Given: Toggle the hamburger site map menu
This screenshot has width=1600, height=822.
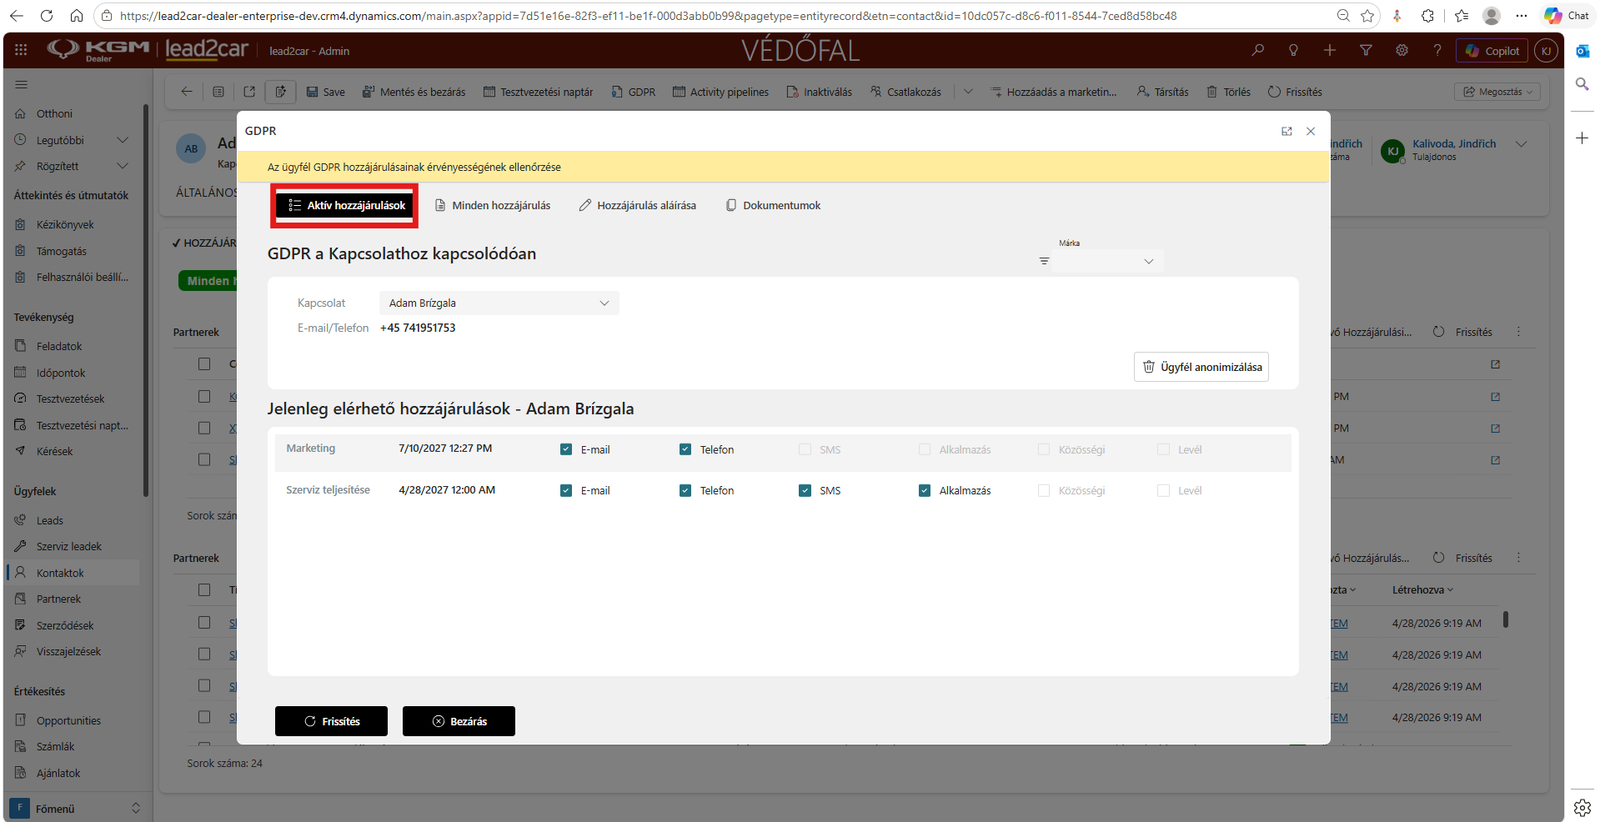Looking at the screenshot, I should pyautogui.click(x=21, y=85).
